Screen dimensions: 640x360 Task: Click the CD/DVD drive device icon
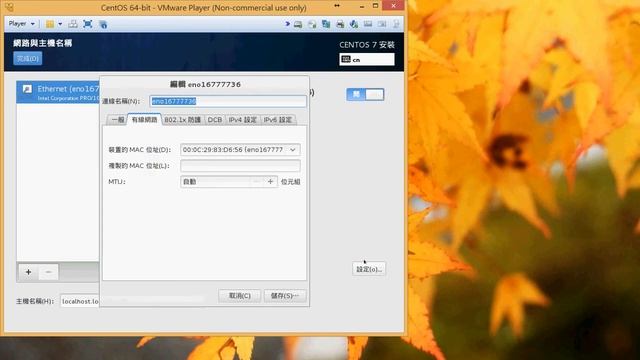click(312, 24)
